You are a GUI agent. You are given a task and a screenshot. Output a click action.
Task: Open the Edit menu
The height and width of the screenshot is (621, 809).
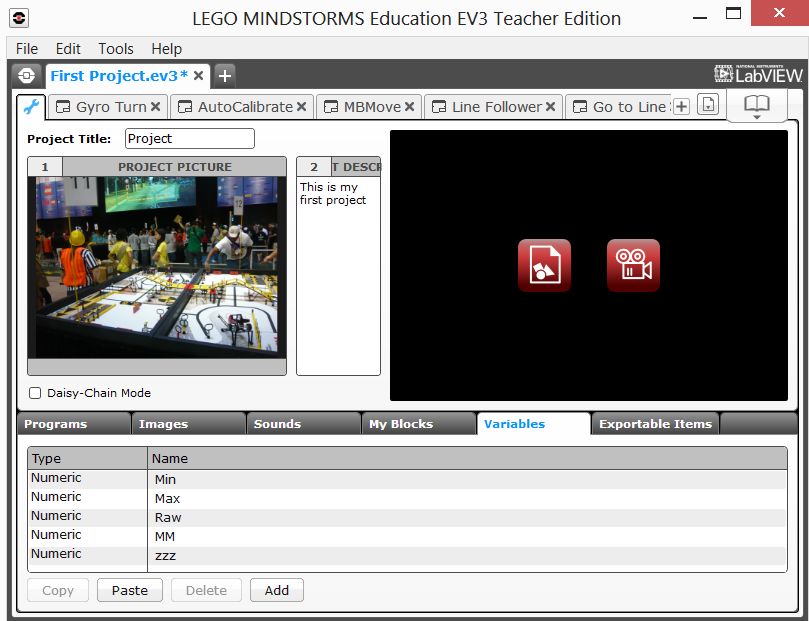68,48
